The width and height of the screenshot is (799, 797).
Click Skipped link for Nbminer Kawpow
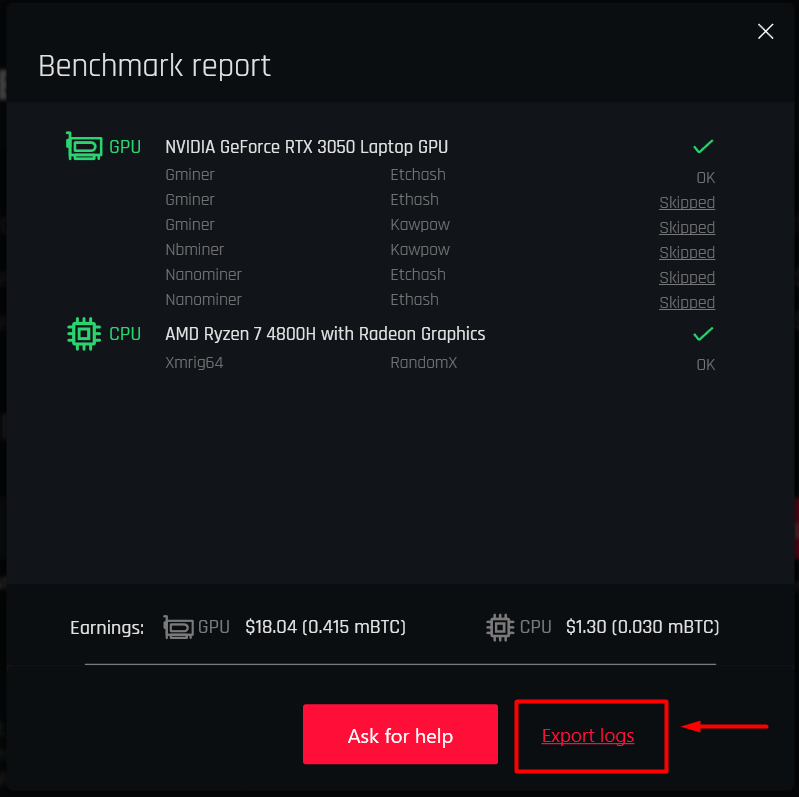point(687,252)
